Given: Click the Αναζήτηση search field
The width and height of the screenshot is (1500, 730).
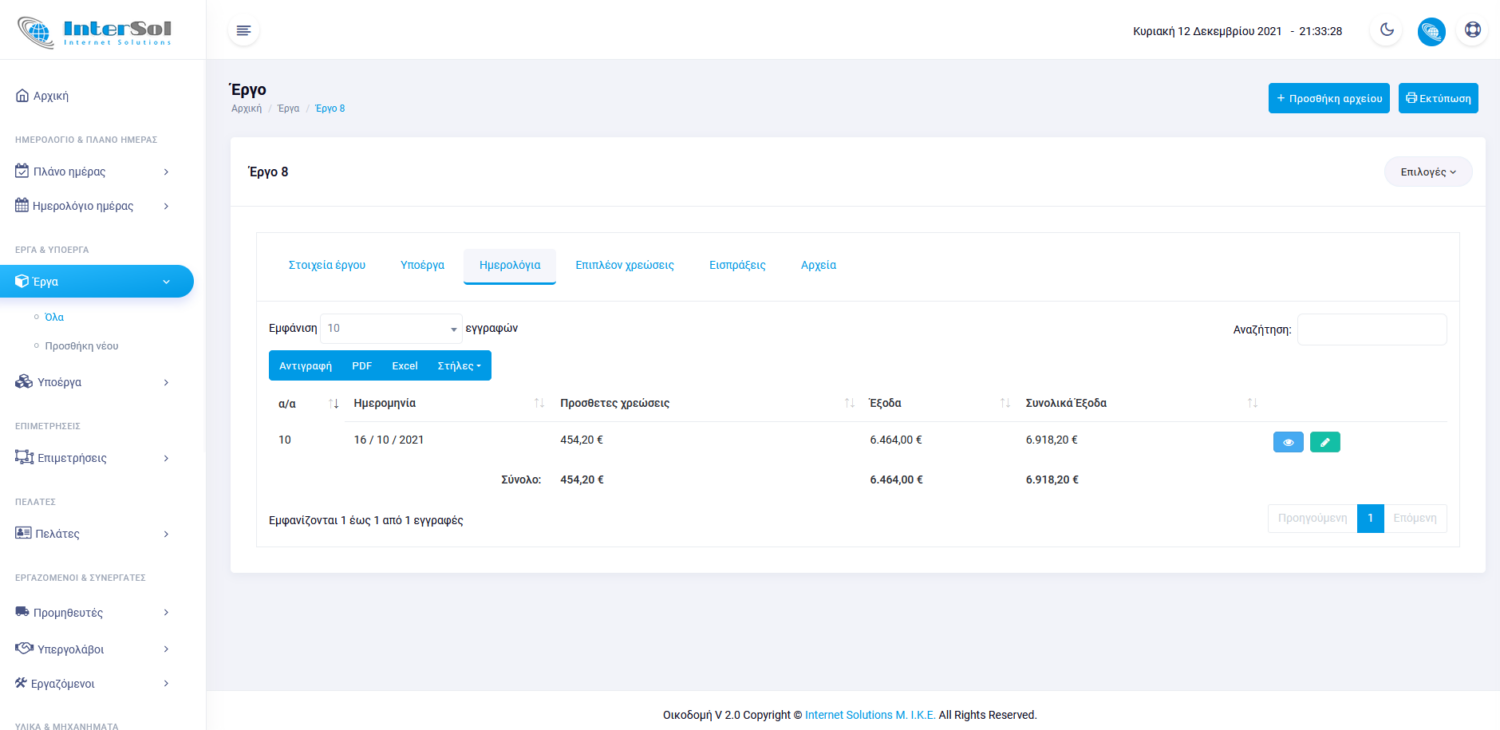Looking at the screenshot, I should (x=1371, y=329).
